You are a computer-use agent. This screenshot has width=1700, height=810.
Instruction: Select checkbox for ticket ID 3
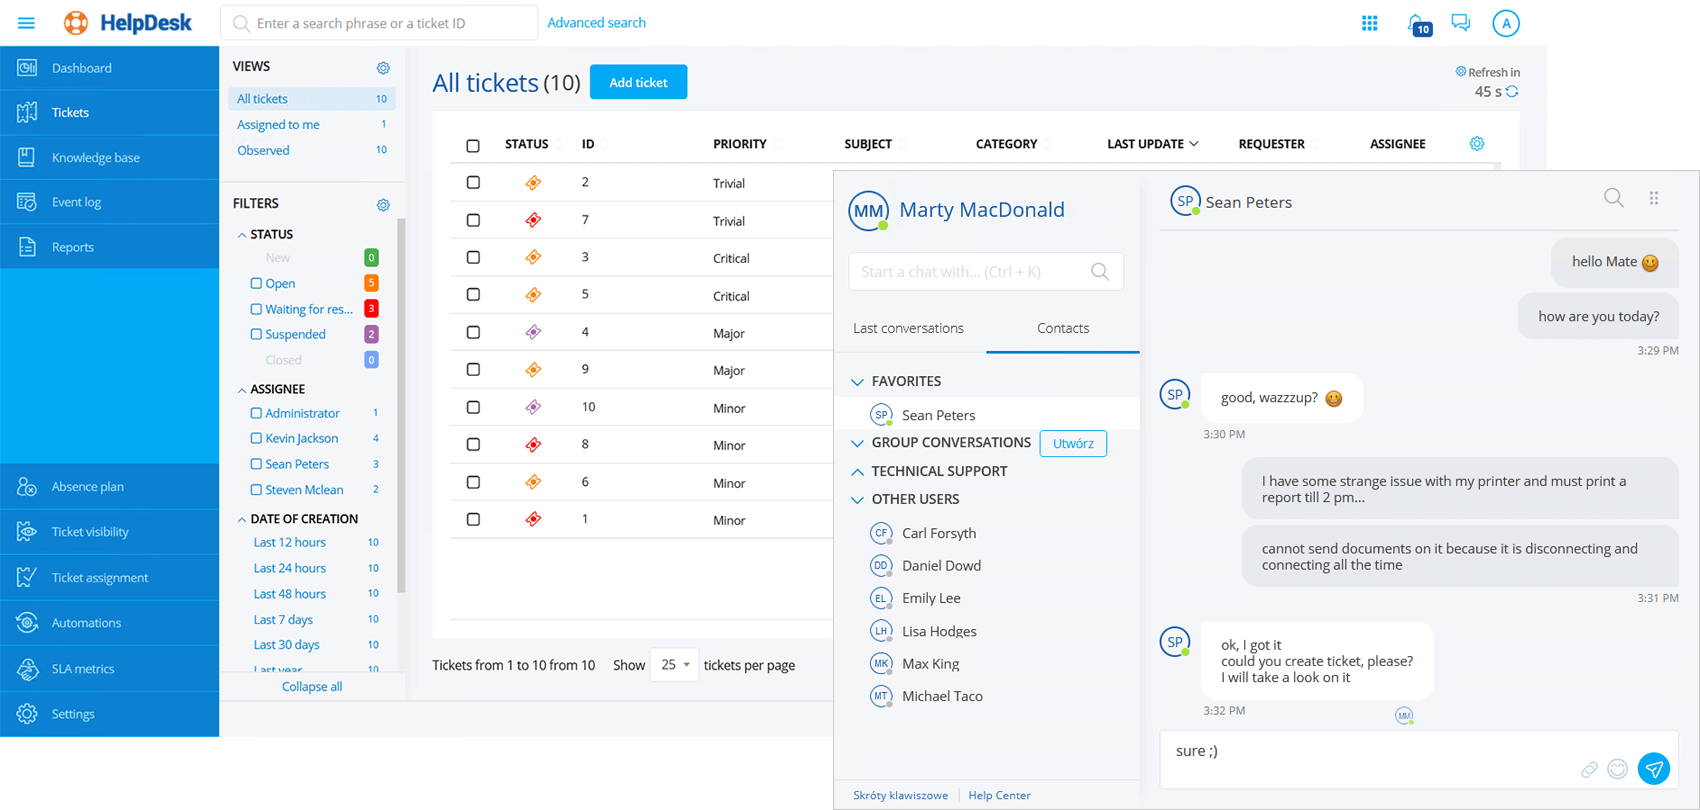tap(473, 258)
